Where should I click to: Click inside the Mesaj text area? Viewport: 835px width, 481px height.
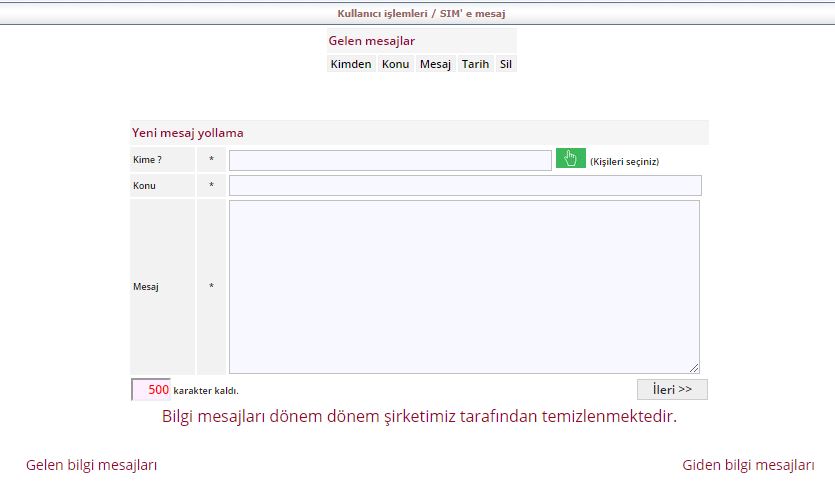[x=464, y=287]
